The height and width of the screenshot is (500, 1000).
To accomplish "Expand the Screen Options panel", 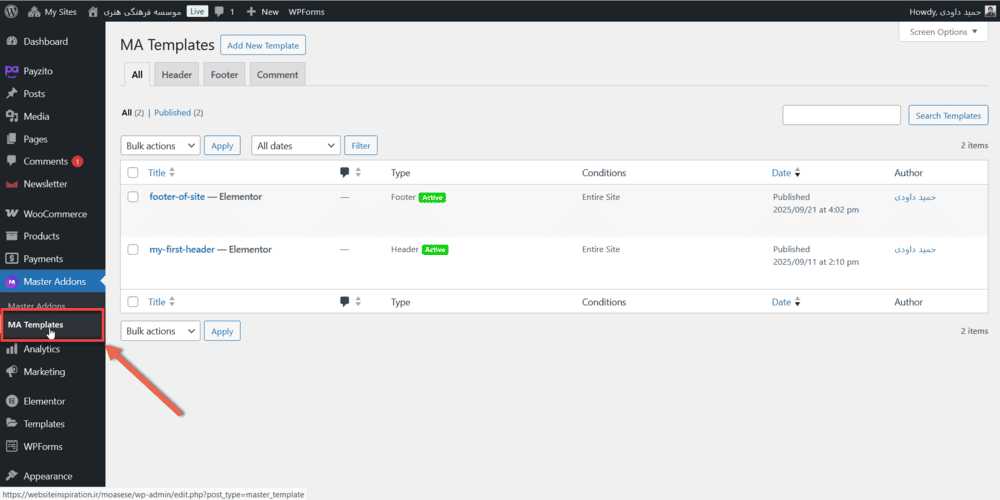I will point(944,32).
